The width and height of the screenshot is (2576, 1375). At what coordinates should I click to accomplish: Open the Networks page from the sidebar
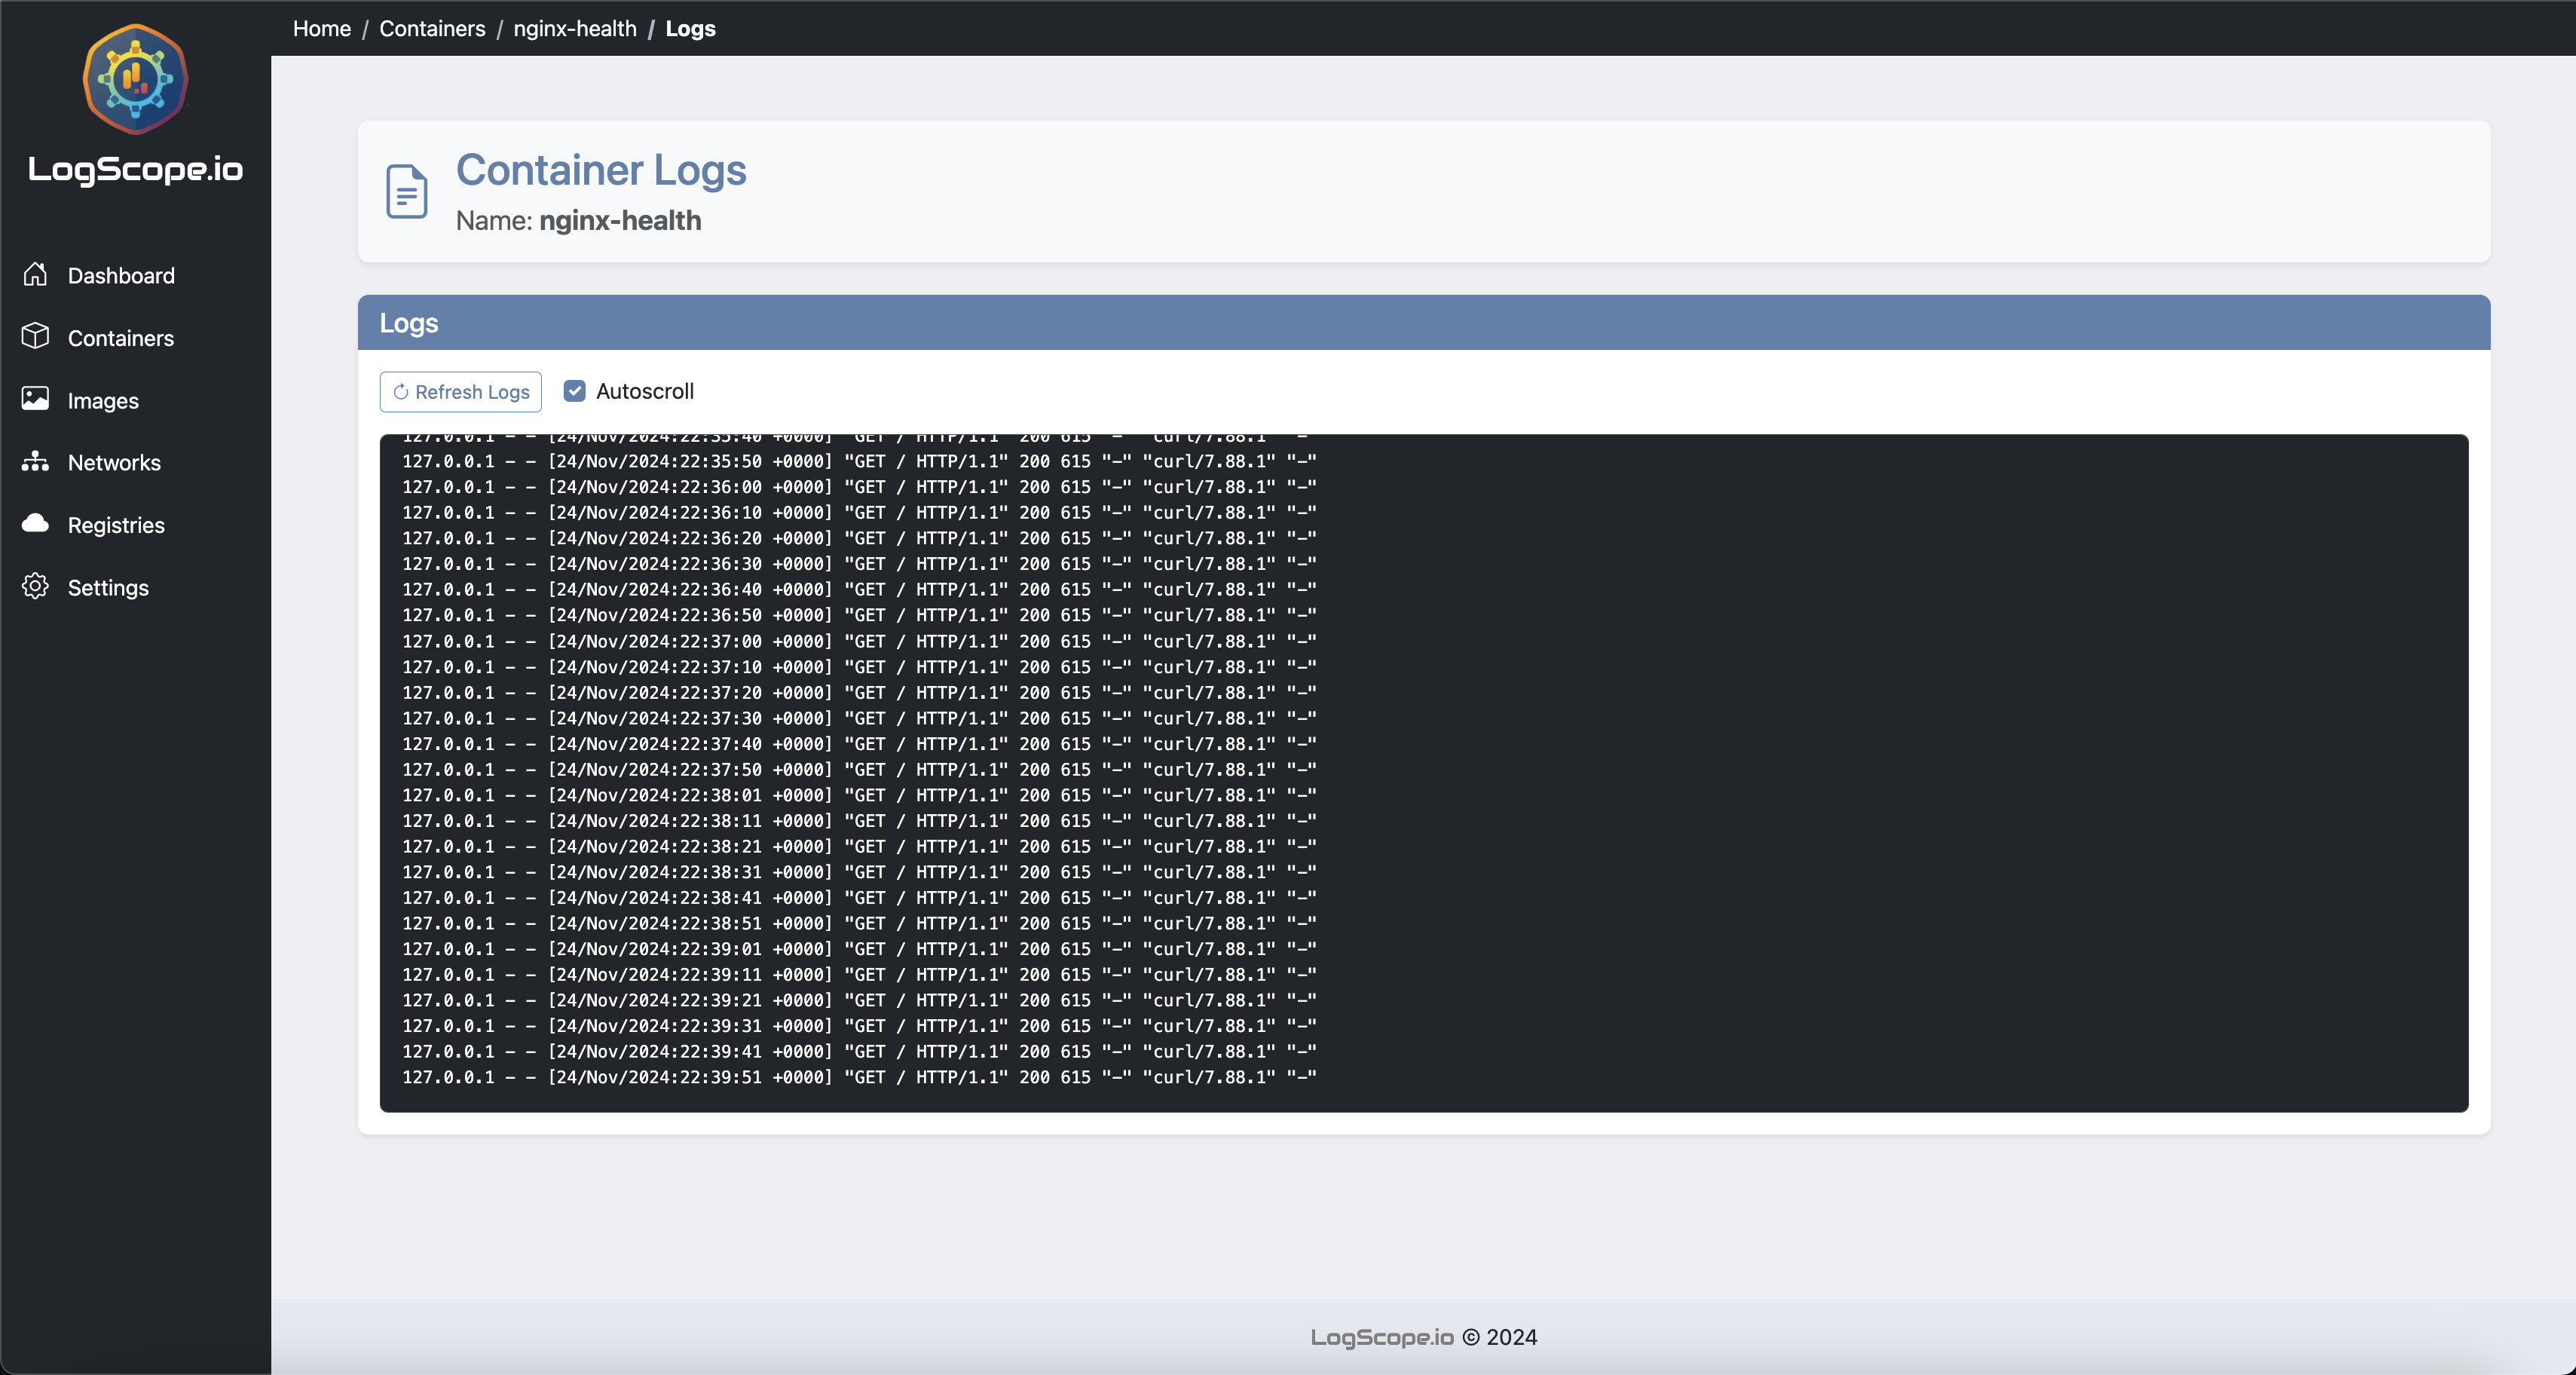[x=114, y=462]
